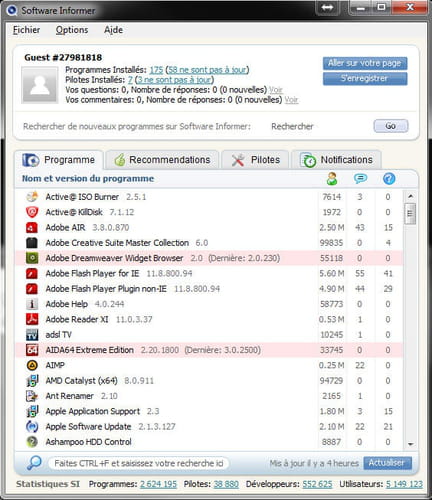This screenshot has height=500, width=432.
Task: Open the Options menu
Action: coord(72,30)
